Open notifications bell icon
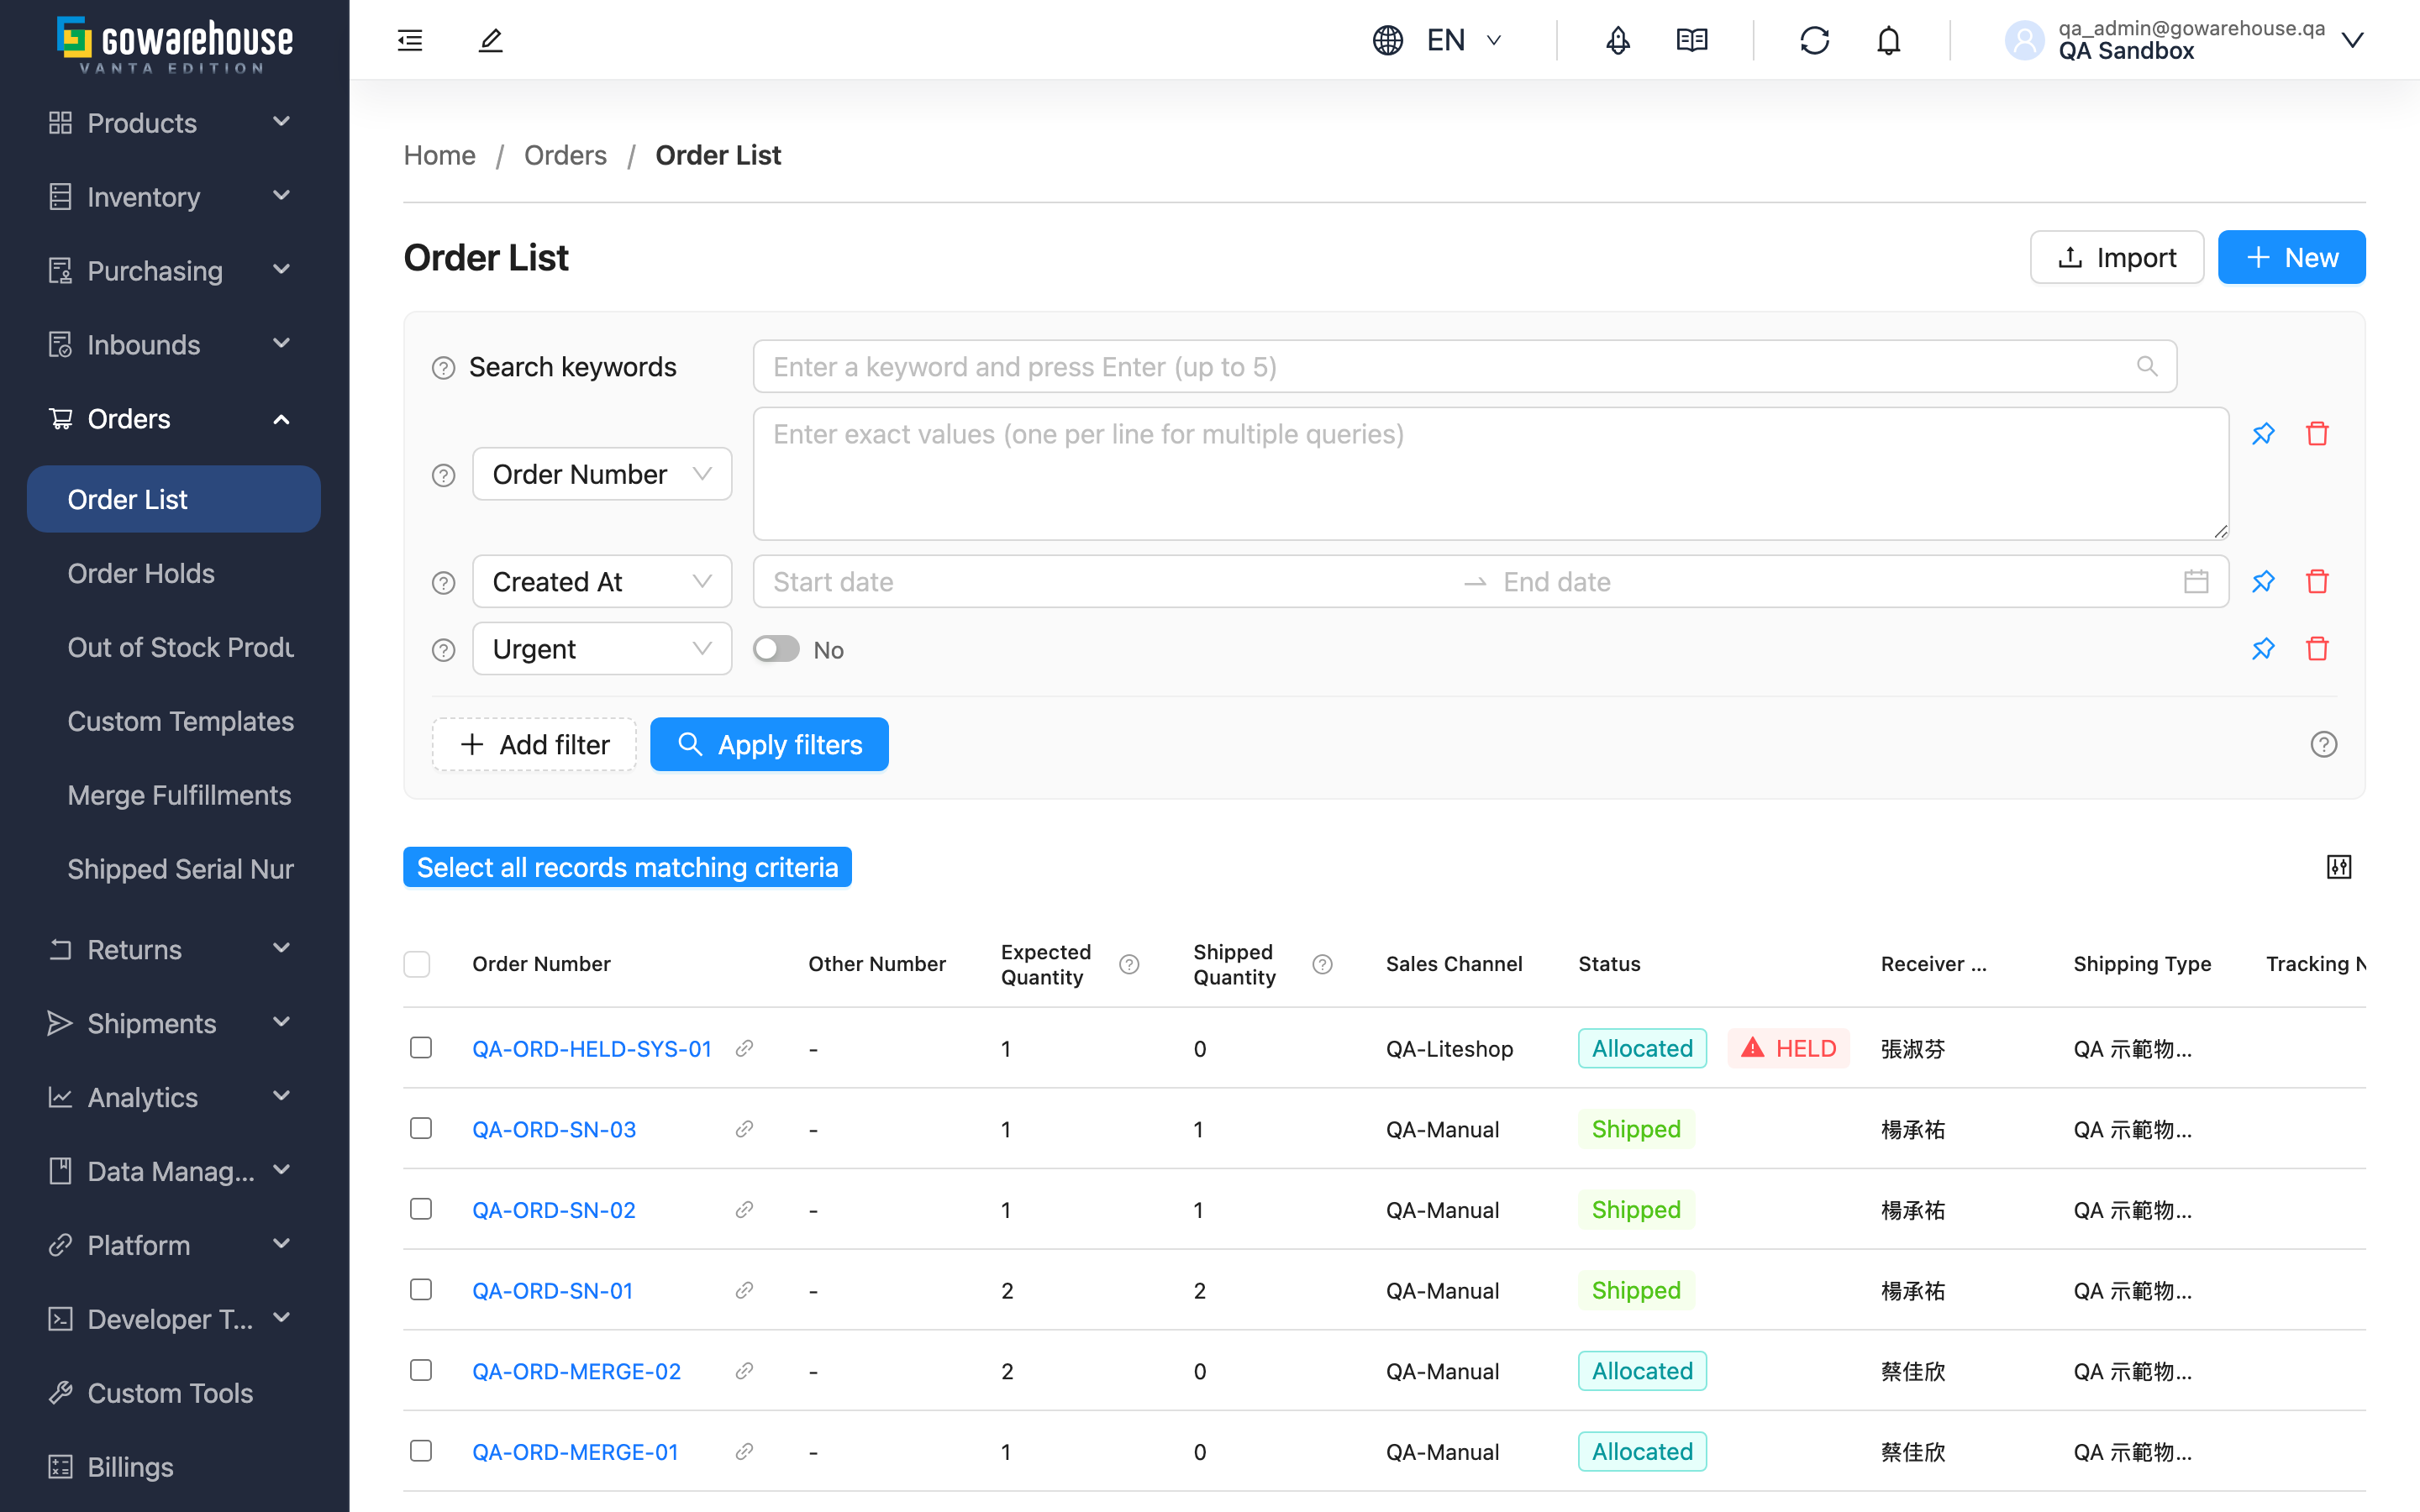This screenshot has width=2420, height=1512. [1888, 40]
